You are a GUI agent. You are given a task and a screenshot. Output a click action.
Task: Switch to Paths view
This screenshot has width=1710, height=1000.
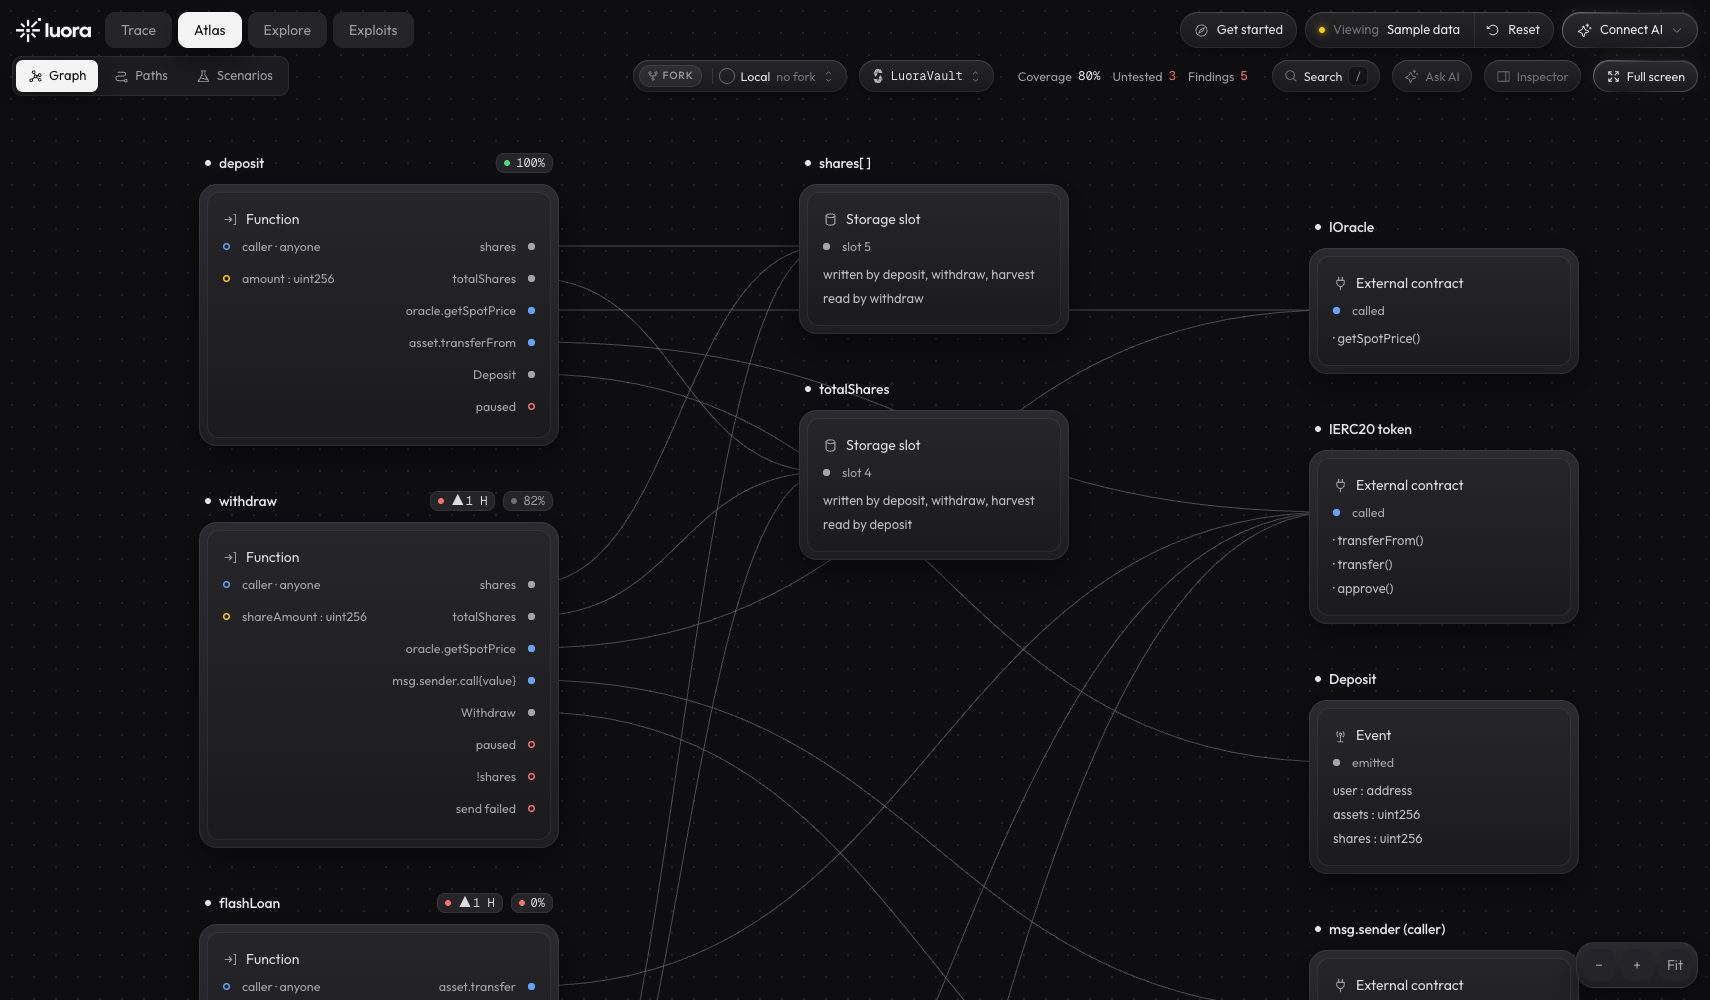pos(141,76)
